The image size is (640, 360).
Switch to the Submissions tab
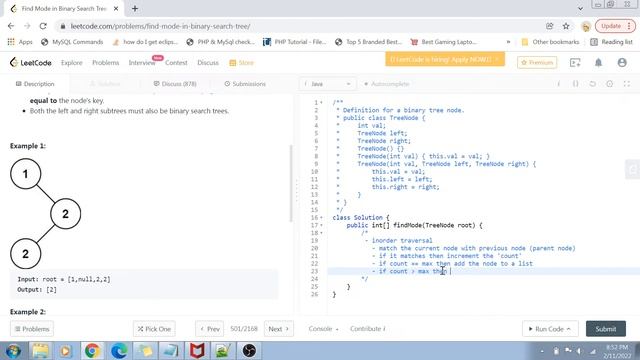pos(245,84)
